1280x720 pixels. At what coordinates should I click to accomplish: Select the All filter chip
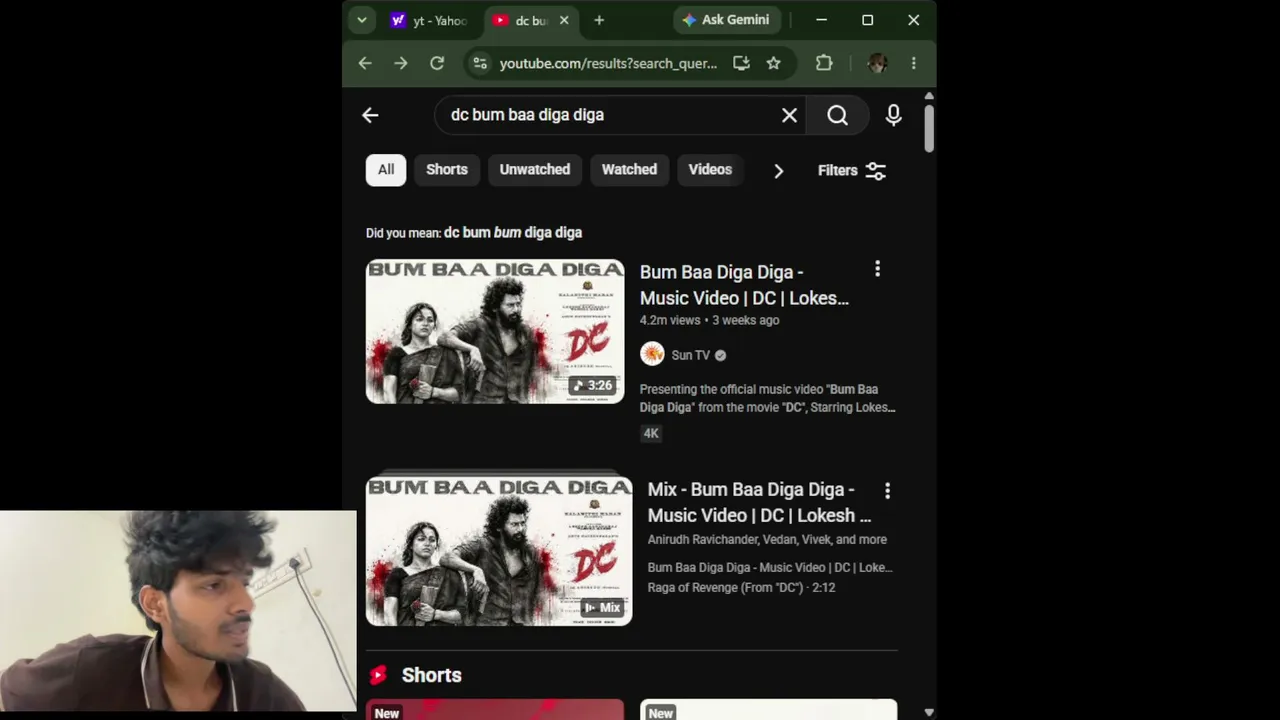pyautogui.click(x=386, y=170)
